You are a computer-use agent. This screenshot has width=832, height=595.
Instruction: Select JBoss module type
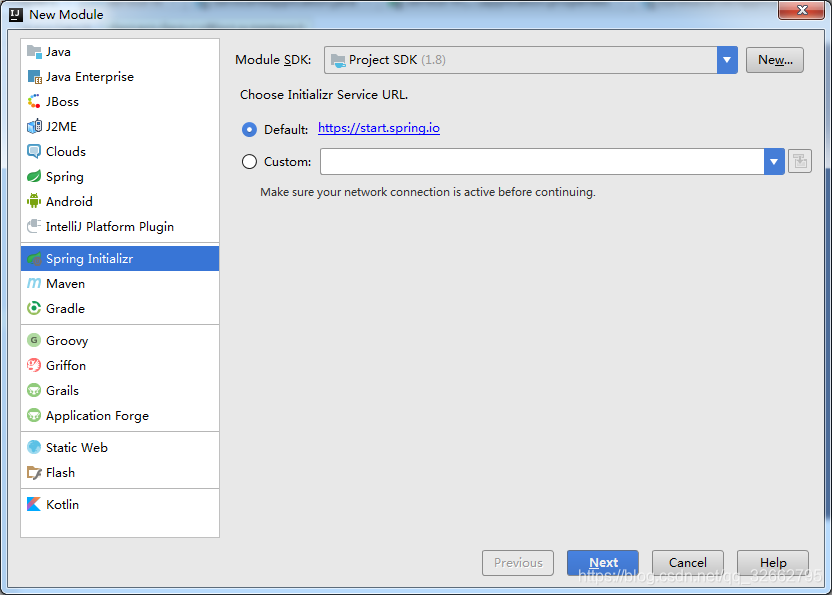click(120, 101)
